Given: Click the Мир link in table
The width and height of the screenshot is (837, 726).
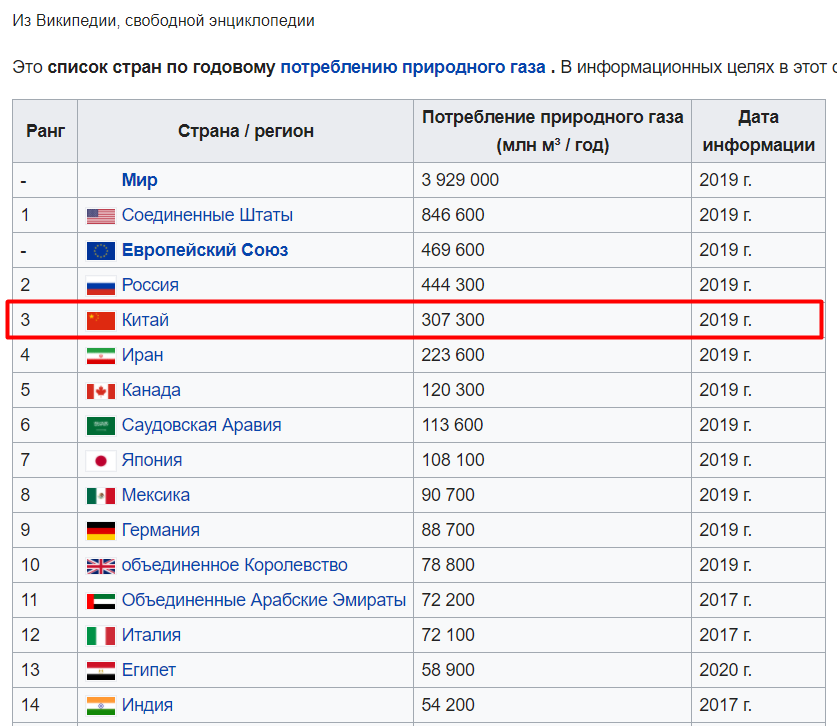Looking at the screenshot, I should (139, 180).
